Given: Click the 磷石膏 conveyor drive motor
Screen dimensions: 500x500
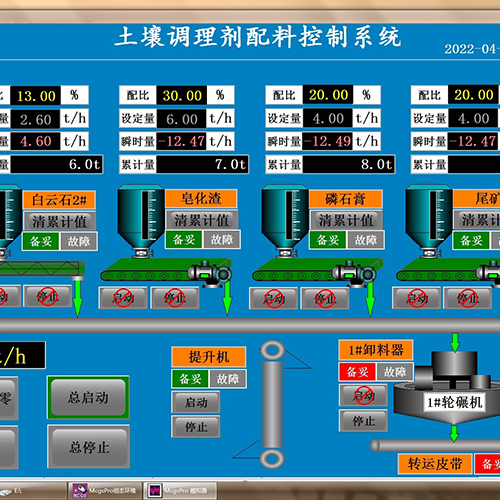Looking at the screenshot, I should 355,274.
